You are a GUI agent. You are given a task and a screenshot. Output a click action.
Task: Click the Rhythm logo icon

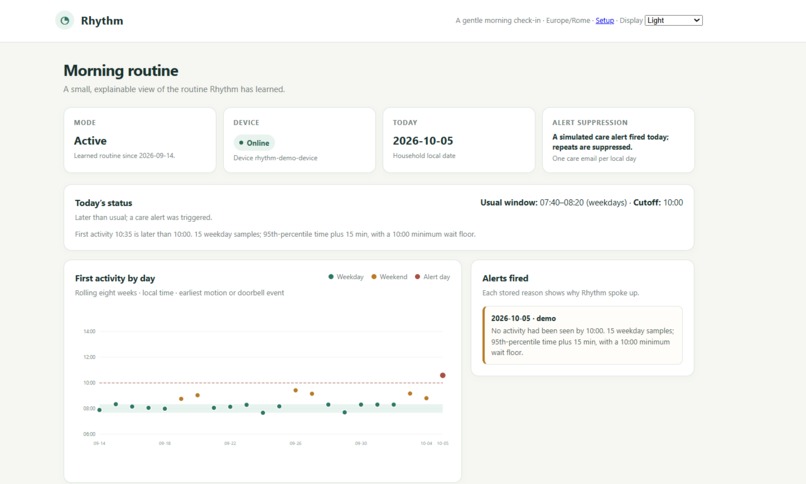pos(65,21)
